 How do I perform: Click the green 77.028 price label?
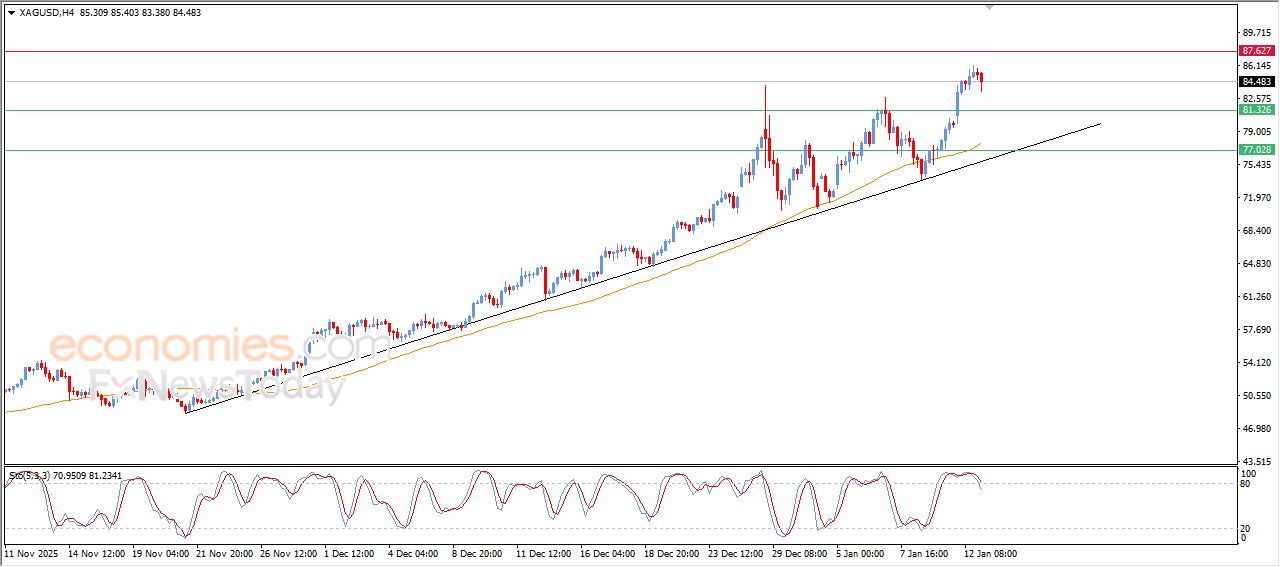[x=1255, y=150]
